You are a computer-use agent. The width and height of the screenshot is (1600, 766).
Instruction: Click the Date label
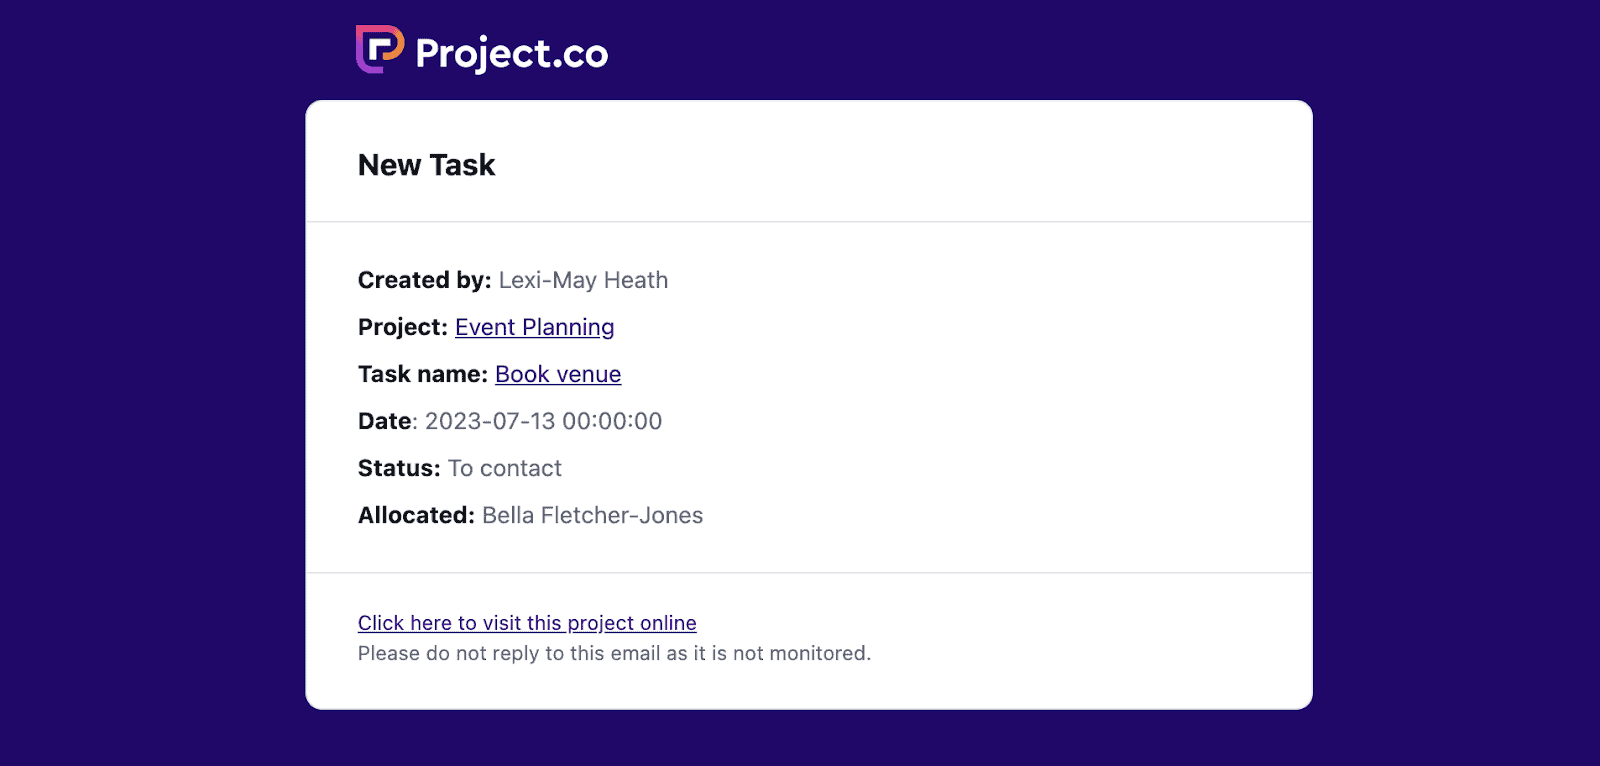(385, 421)
